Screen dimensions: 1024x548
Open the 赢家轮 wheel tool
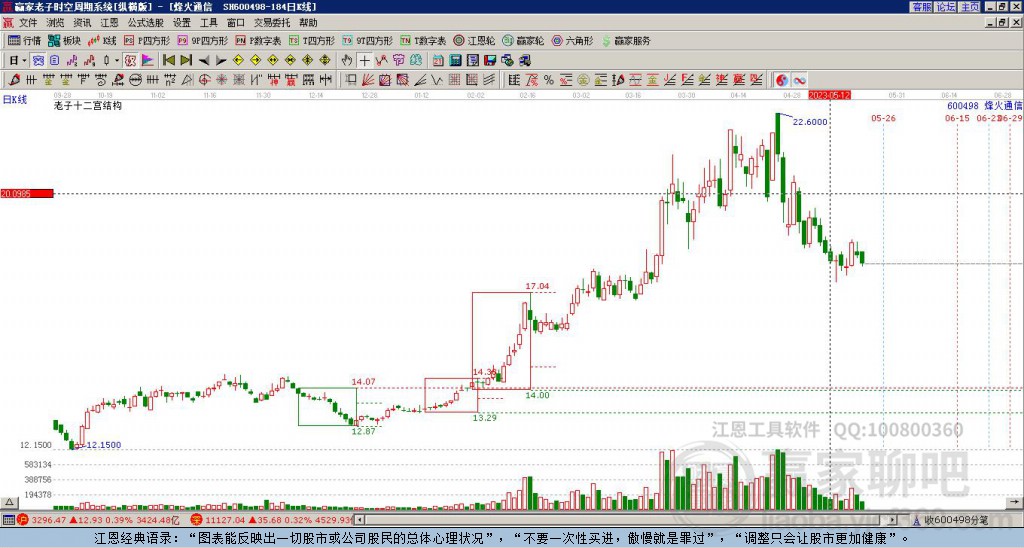[x=523, y=40]
